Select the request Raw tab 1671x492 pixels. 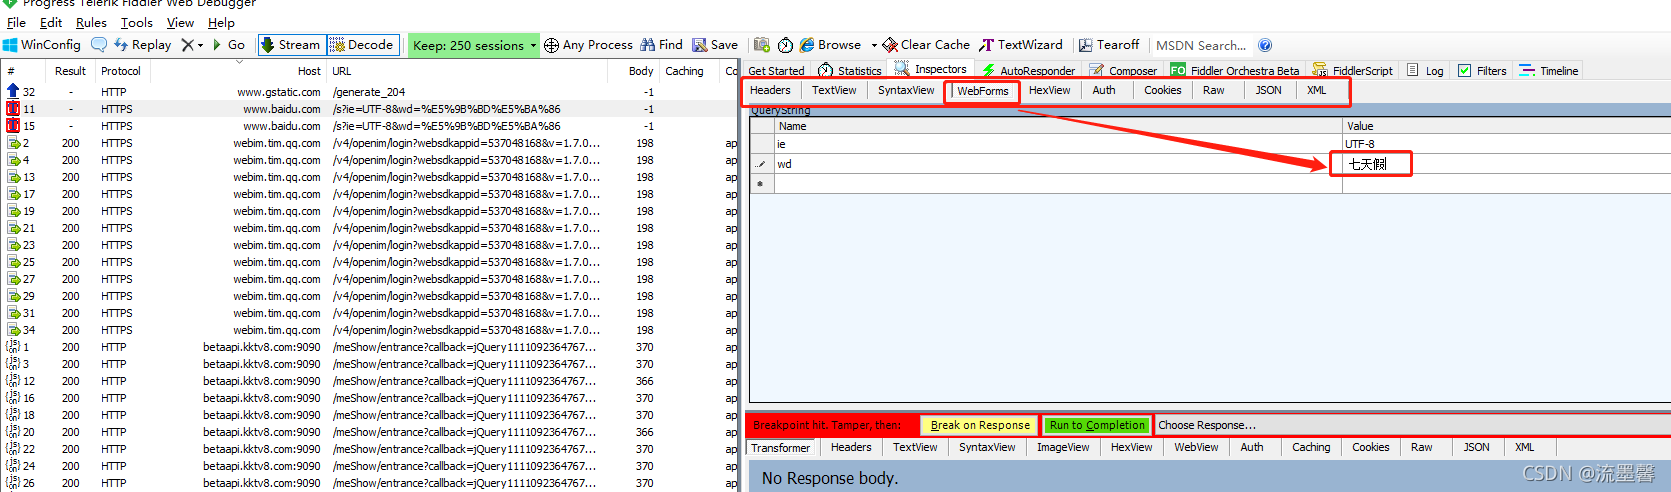click(x=1213, y=90)
